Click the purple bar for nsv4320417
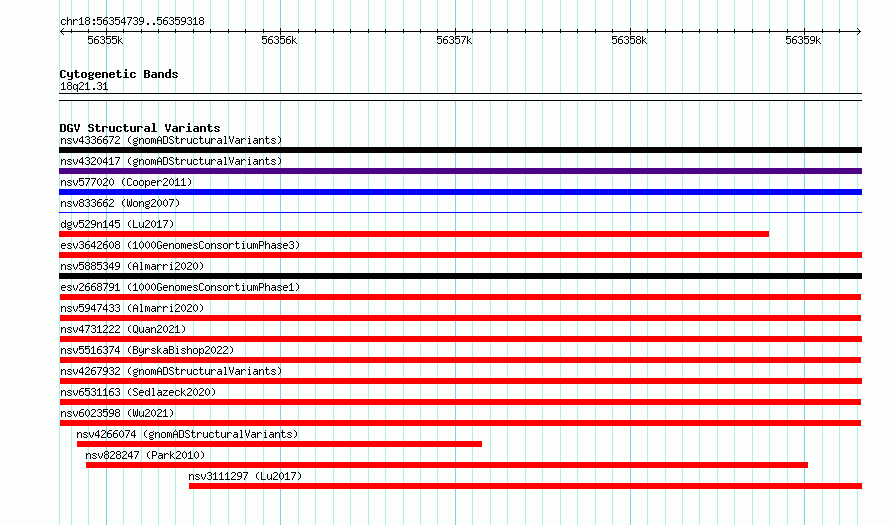This screenshot has width=890, height=525. (460, 171)
